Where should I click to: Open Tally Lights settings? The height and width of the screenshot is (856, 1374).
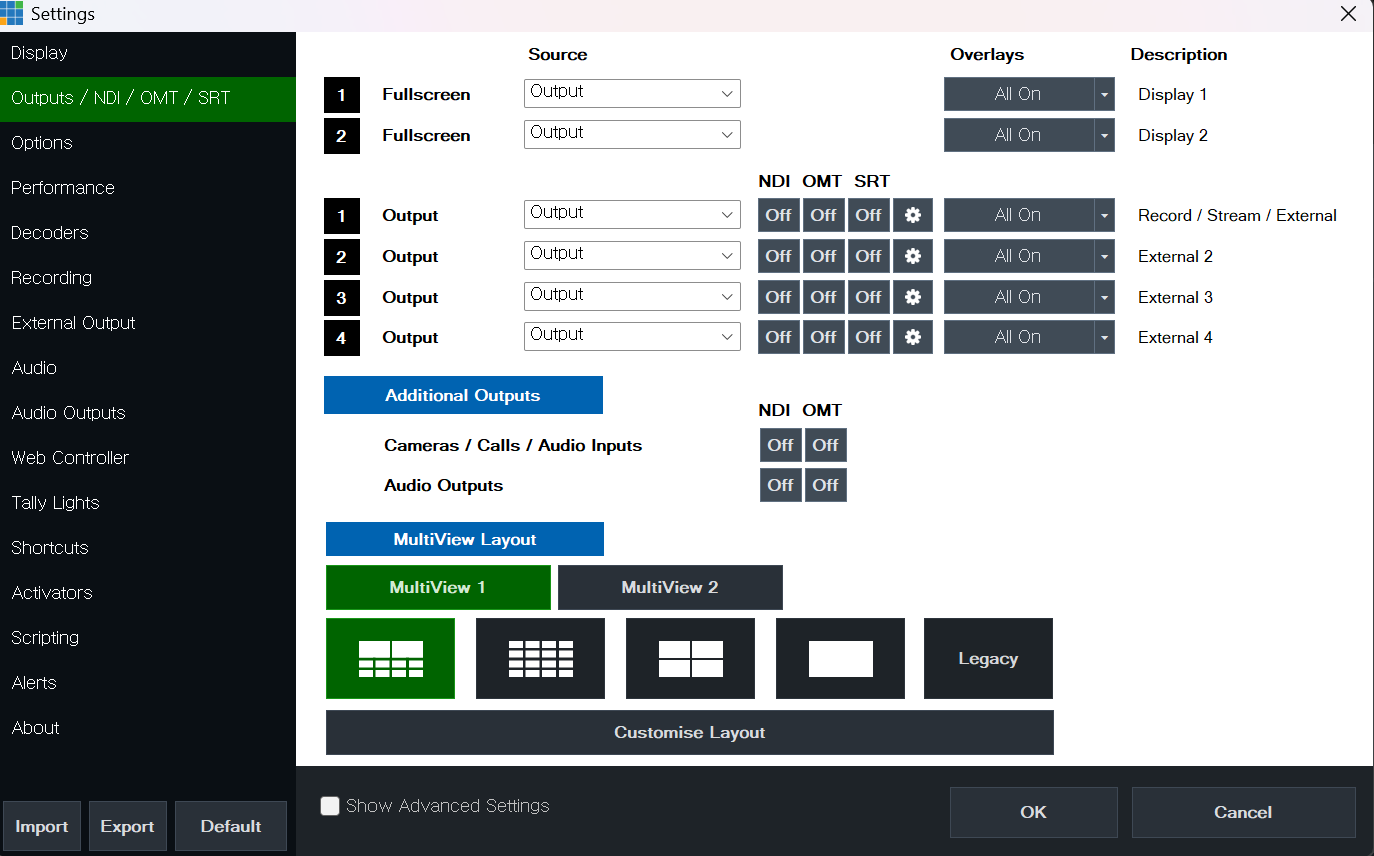click(x=148, y=503)
